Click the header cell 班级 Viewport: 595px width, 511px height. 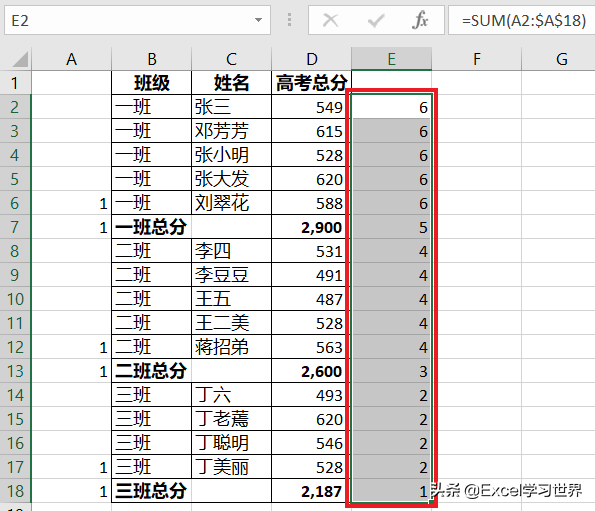(x=151, y=83)
